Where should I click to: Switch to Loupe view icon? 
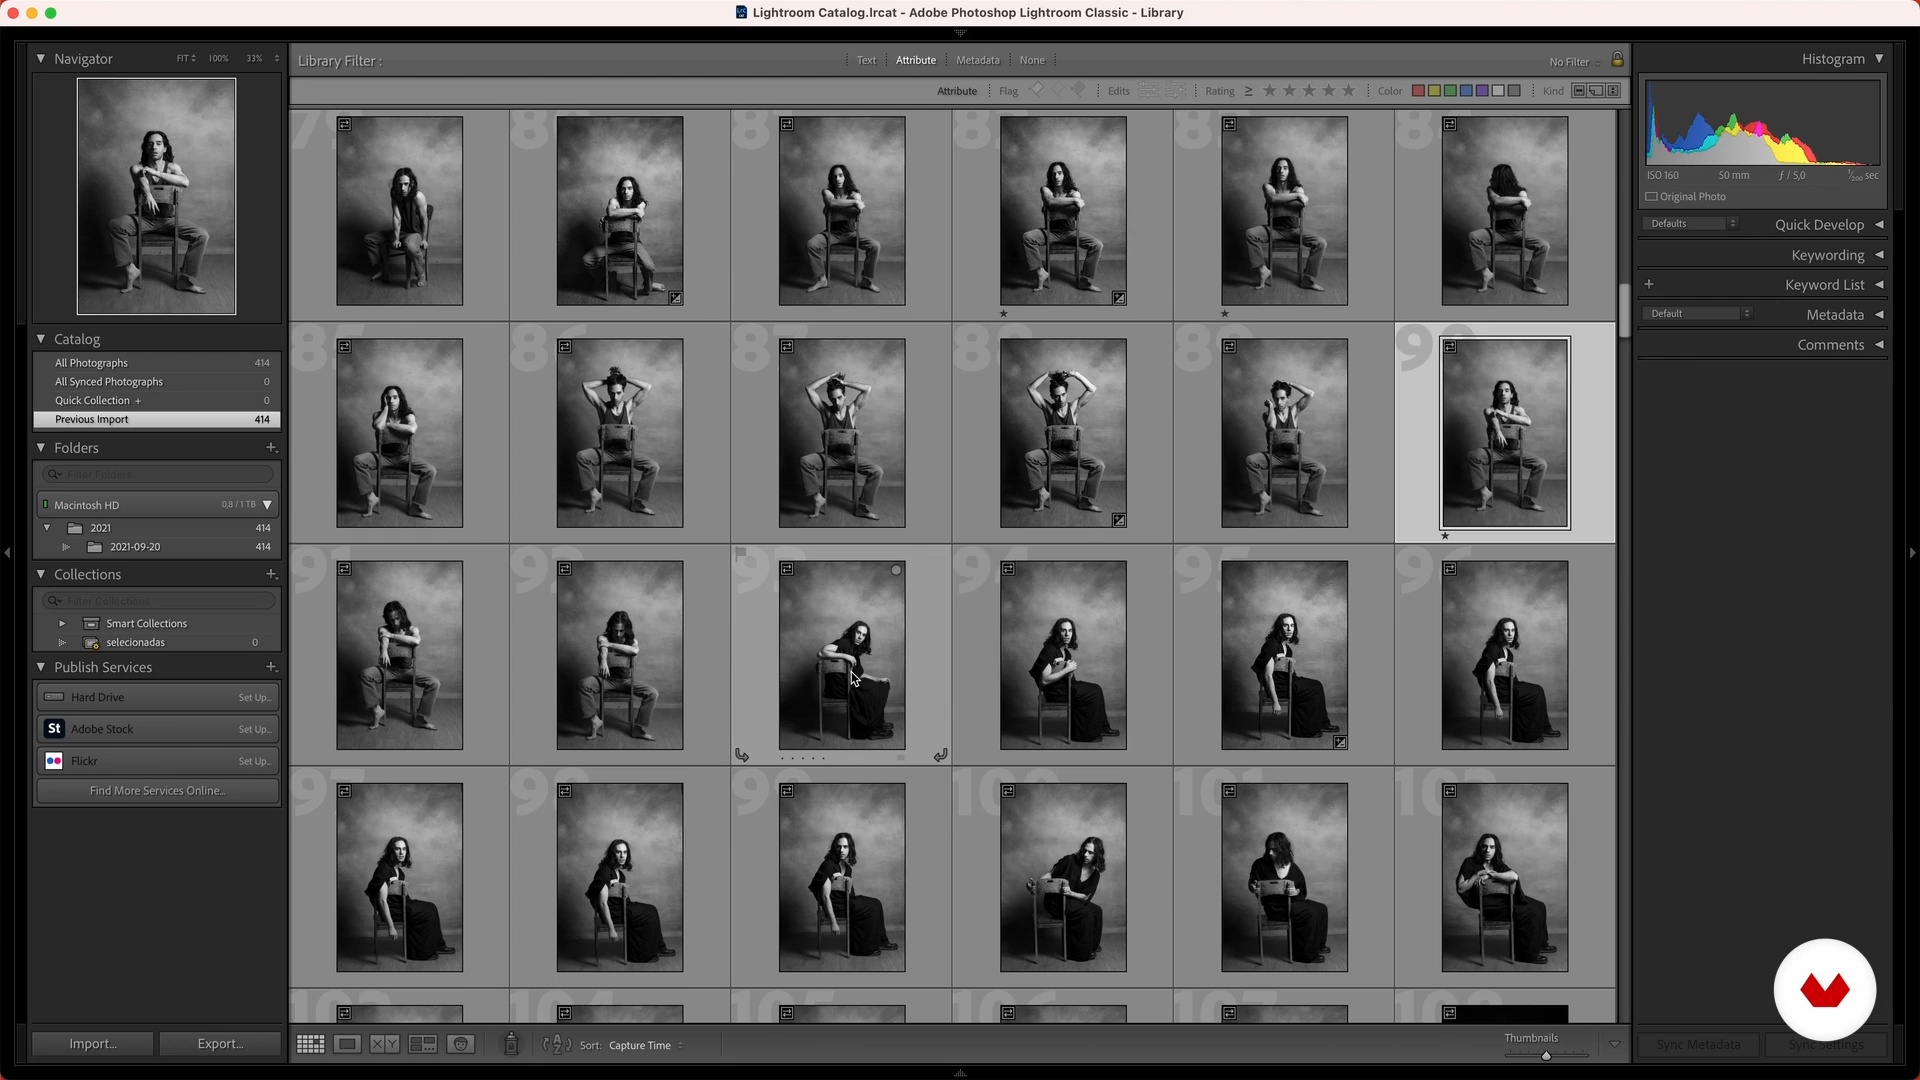pyautogui.click(x=347, y=1044)
